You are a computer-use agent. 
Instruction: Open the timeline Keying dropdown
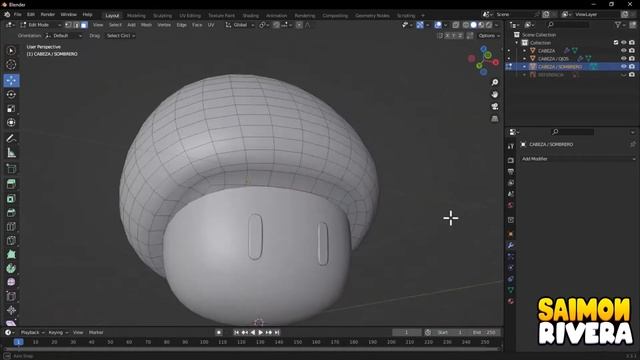coord(58,333)
